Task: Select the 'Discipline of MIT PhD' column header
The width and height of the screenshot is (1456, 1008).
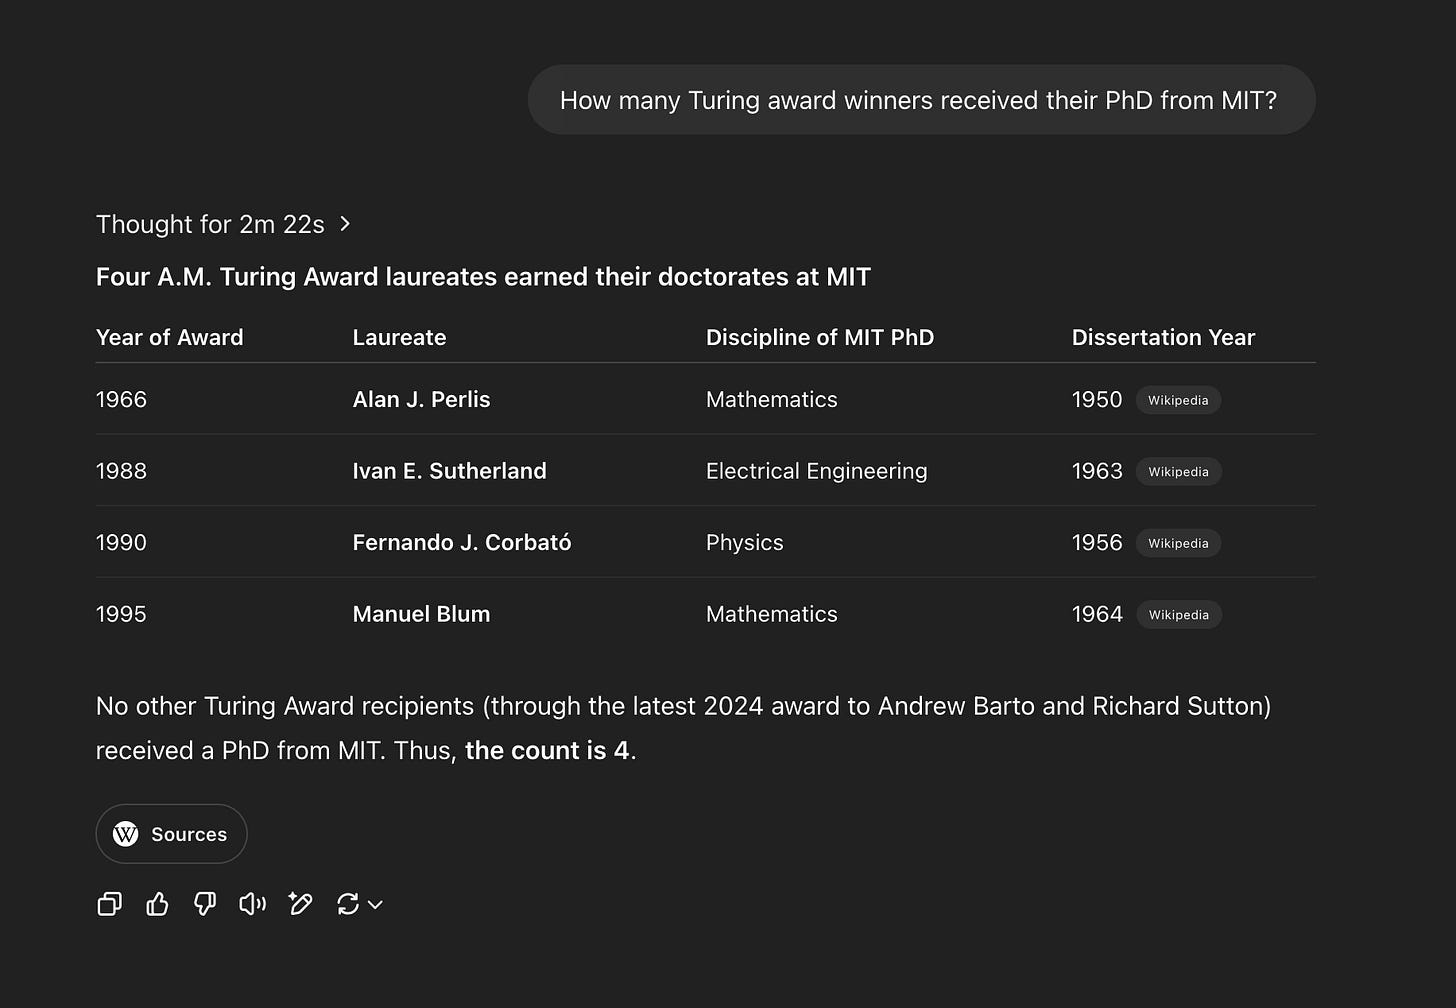Action: [820, 338]
